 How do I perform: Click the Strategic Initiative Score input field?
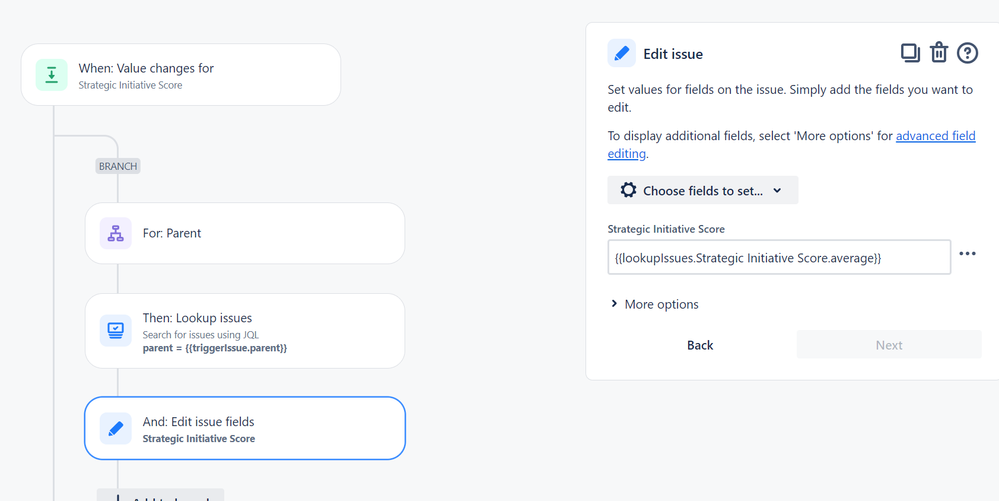(x=778, y=258)
